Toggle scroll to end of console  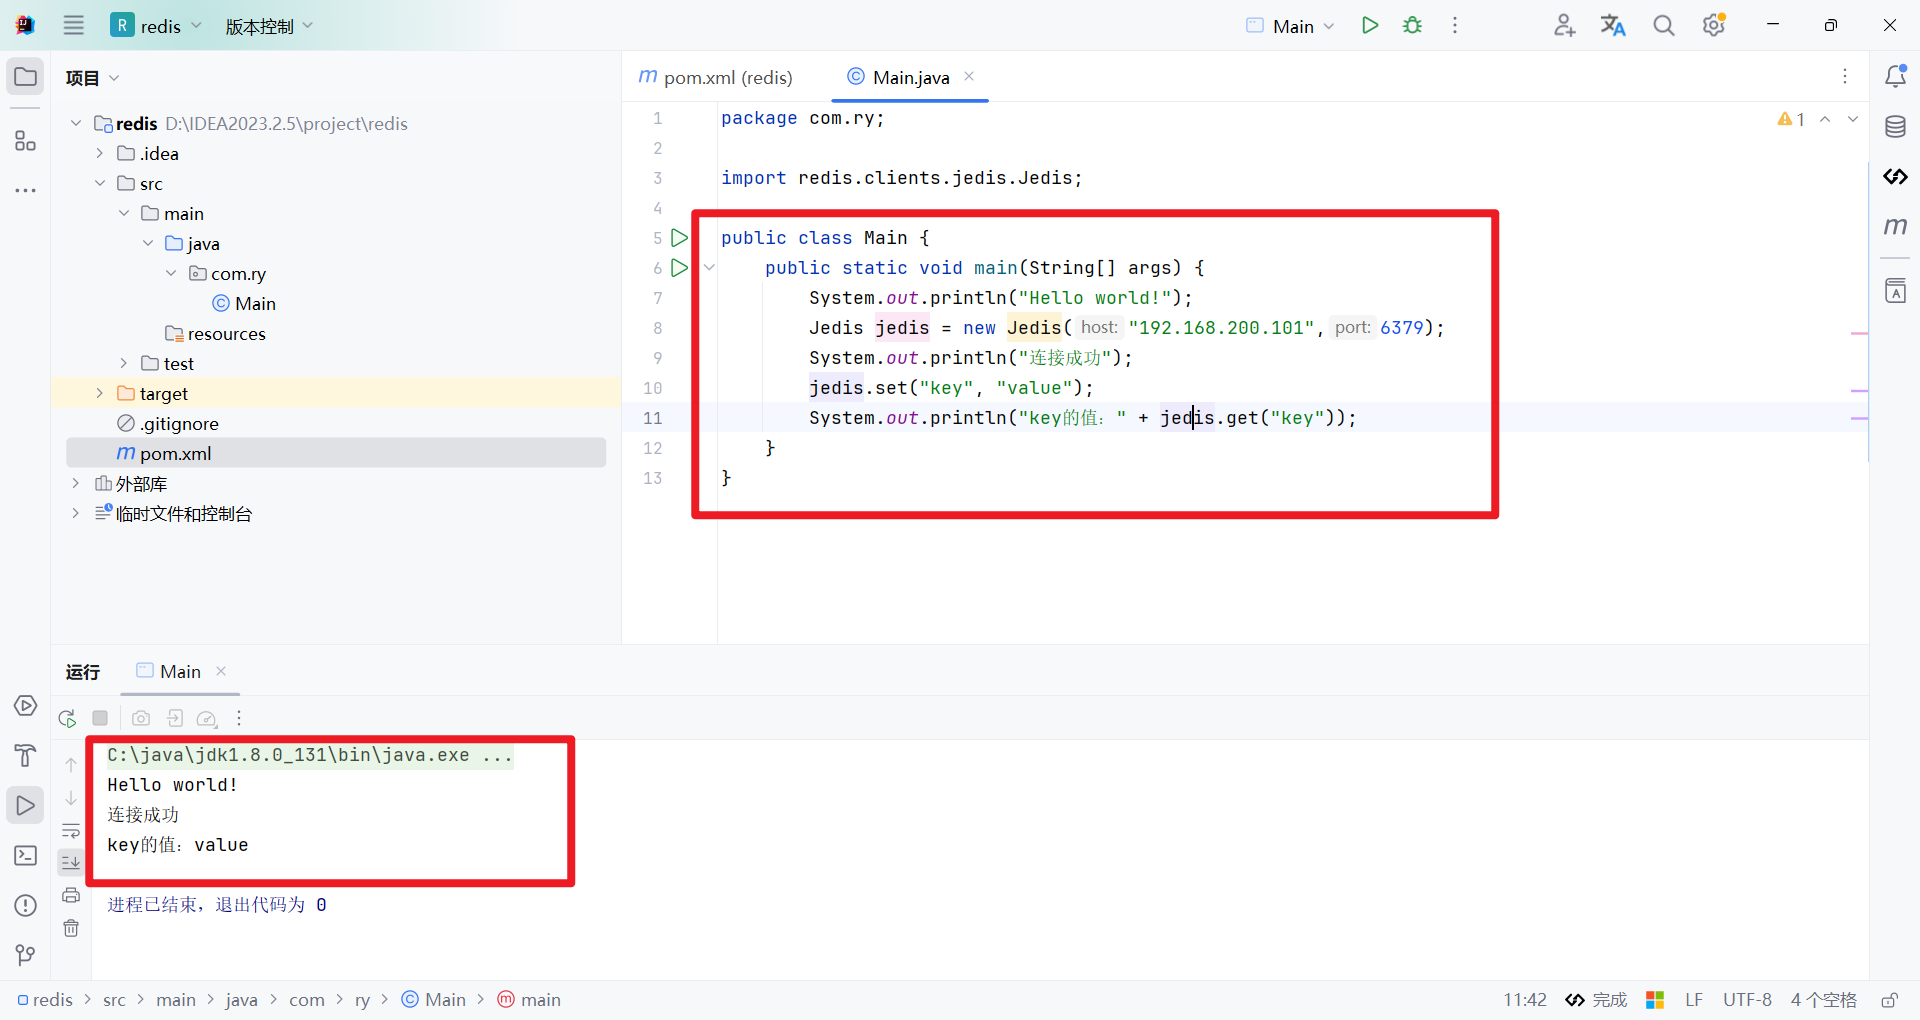71,862
